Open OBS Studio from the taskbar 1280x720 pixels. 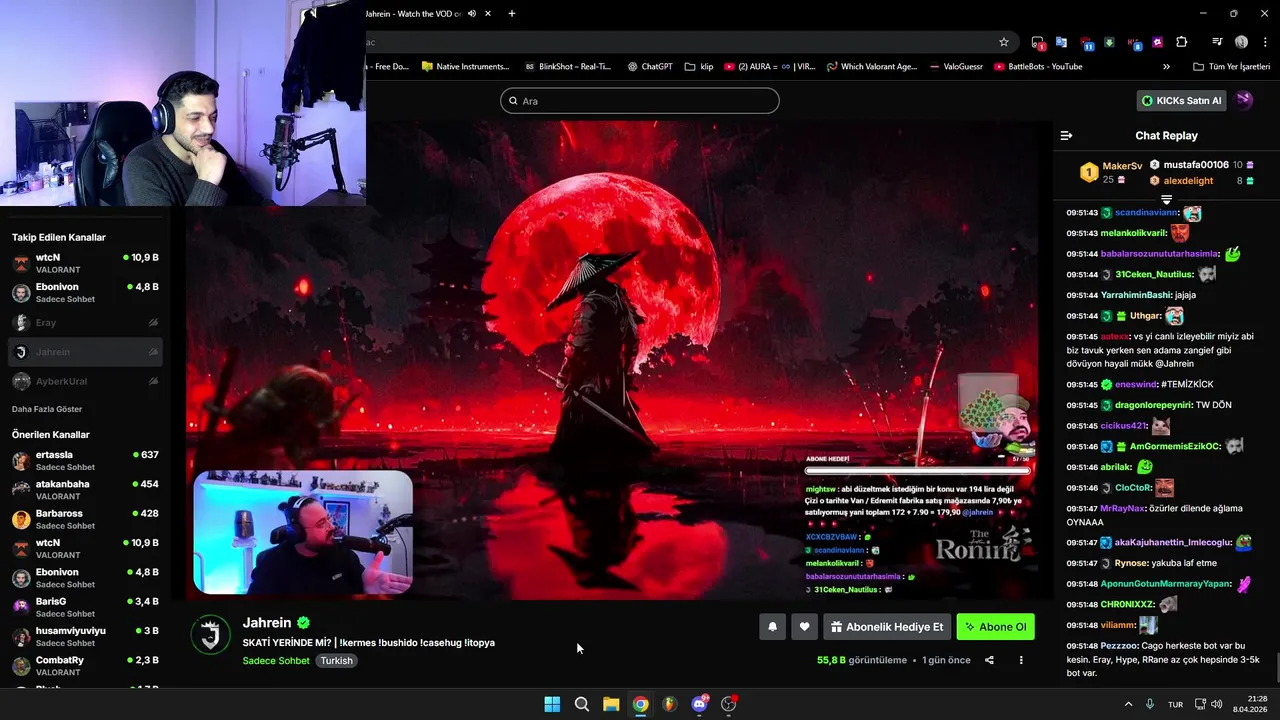coord(729,704)
